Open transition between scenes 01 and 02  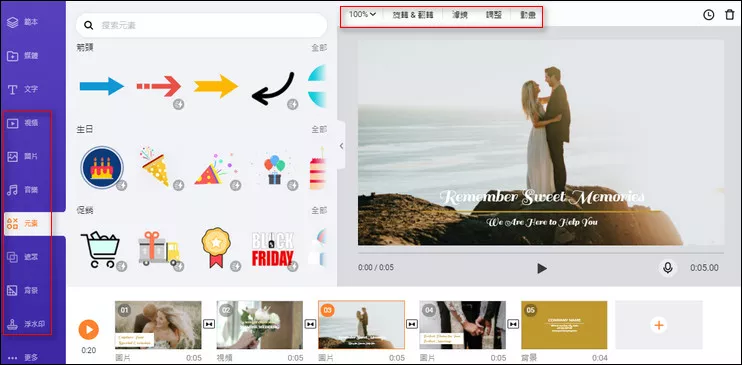point(209,324)
